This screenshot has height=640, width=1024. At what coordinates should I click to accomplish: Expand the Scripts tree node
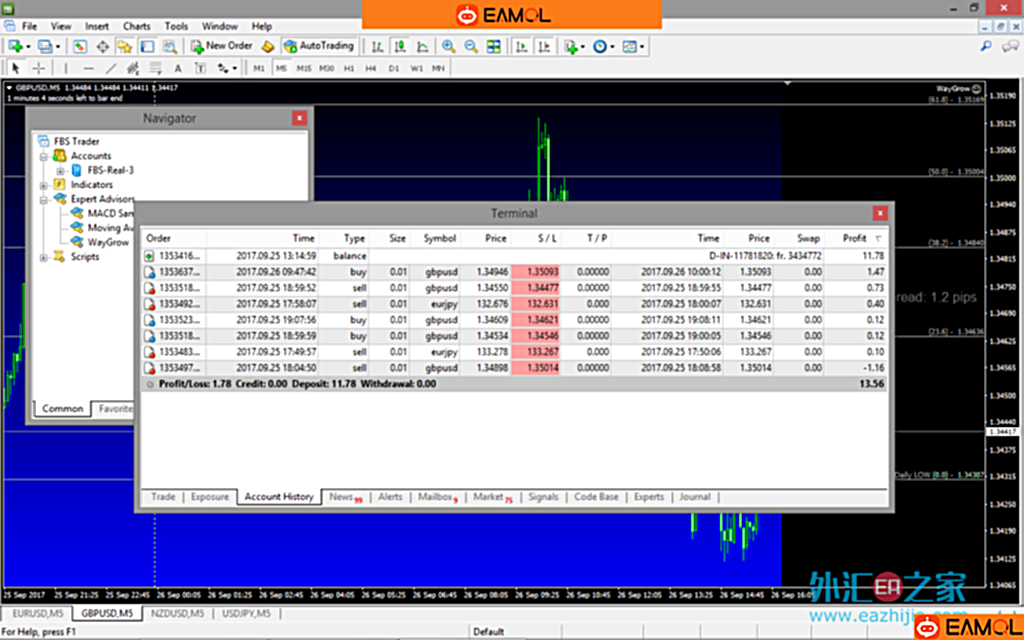pyautogui.click(x=44, y=257)
